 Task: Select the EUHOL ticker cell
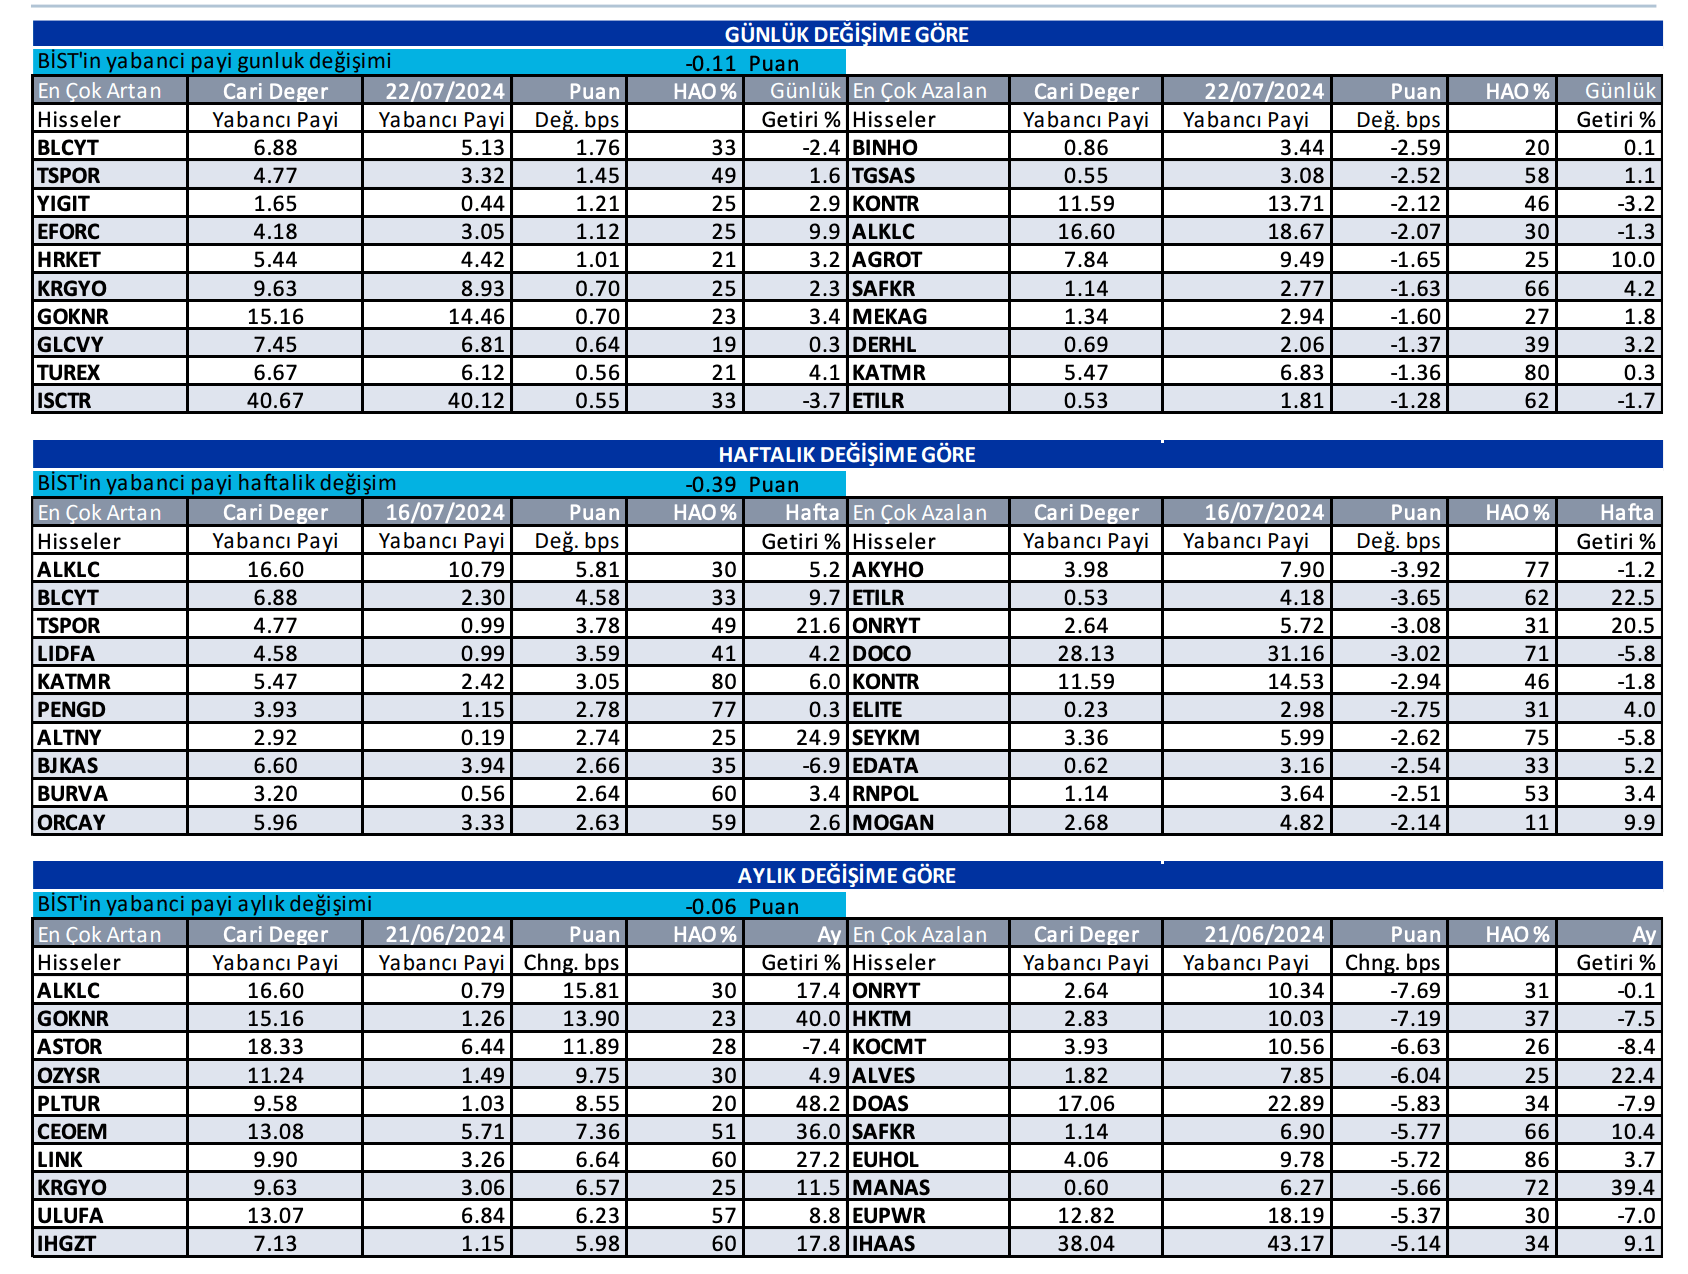[885, 1160]
